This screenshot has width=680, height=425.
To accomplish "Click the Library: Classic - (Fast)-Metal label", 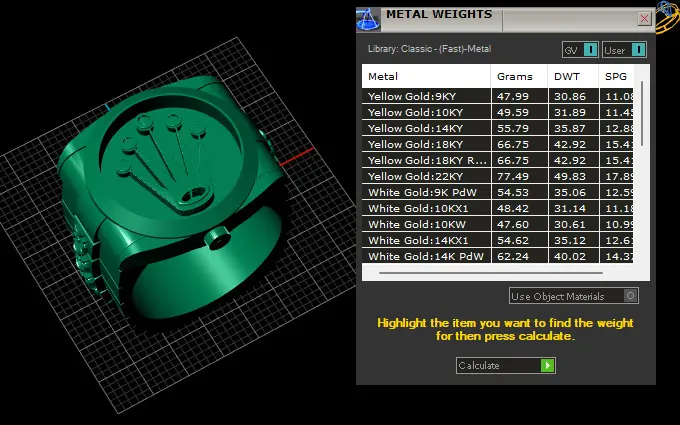I will click(x=429, y=49).
